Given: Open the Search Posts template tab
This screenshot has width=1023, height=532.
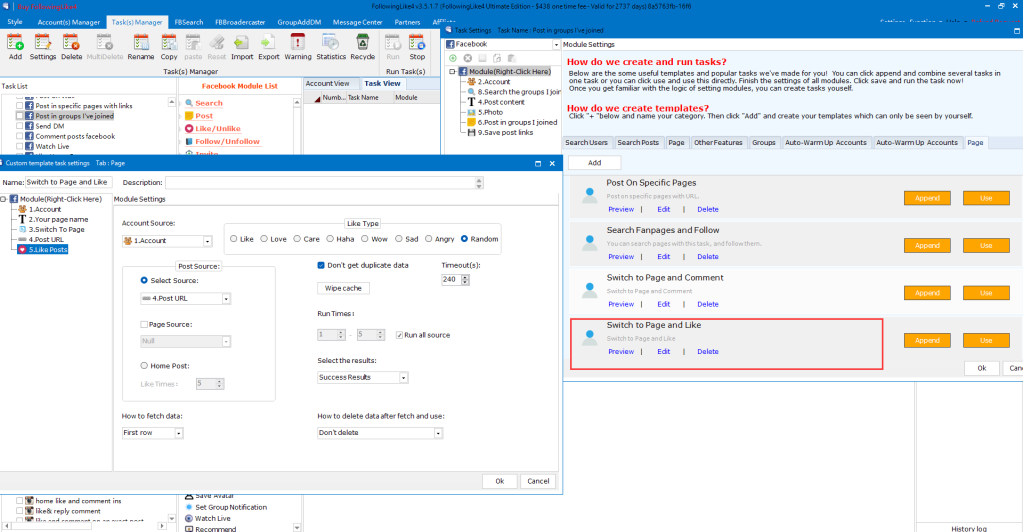Looking at the screenshot, I should 637,142.
